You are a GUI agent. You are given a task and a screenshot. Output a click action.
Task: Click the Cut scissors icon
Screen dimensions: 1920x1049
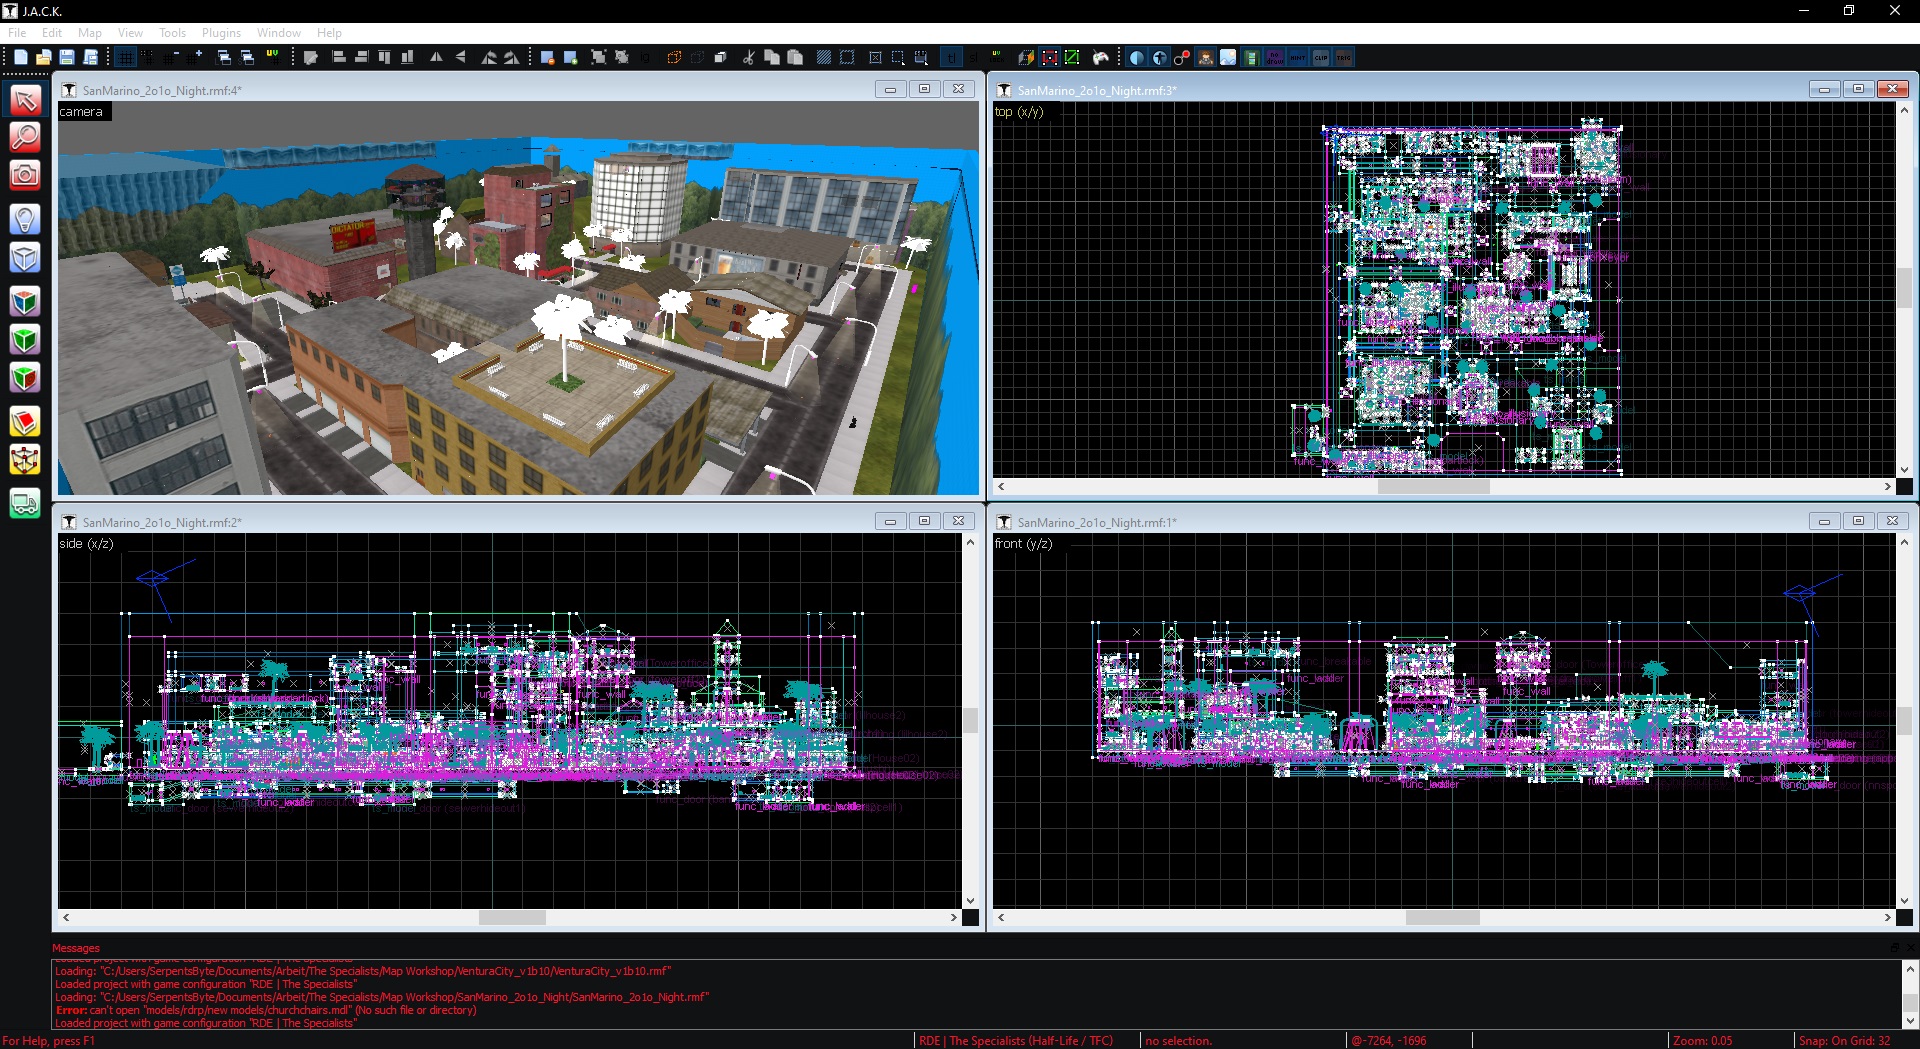tap(748, 58)
